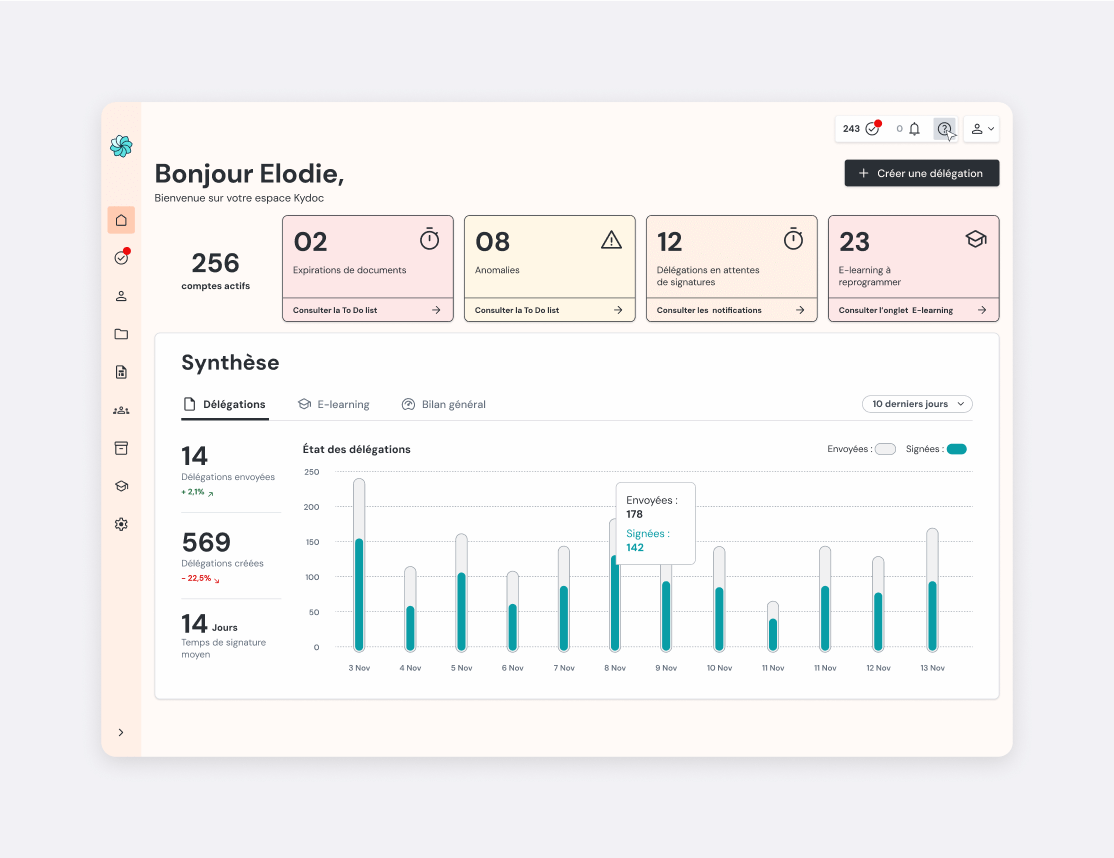Click Créer une délégation button
Viewport: 1114px width, 858px height.
[921, 173]
